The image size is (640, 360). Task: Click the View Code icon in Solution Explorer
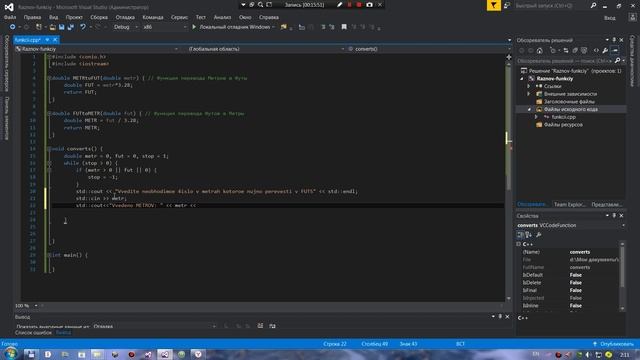[596, 51]
